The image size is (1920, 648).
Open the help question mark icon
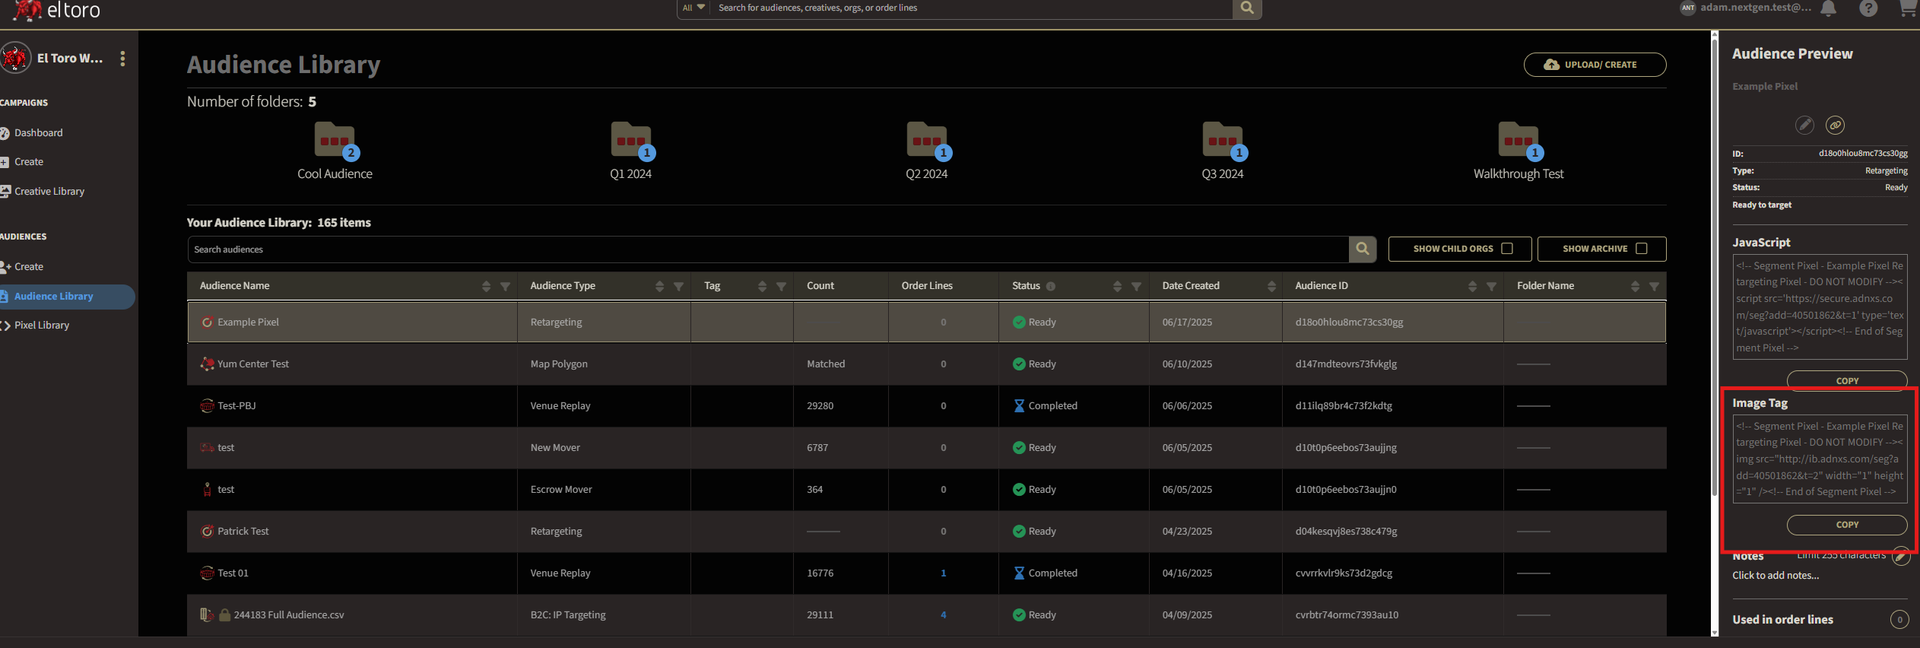pos(1868,9)
